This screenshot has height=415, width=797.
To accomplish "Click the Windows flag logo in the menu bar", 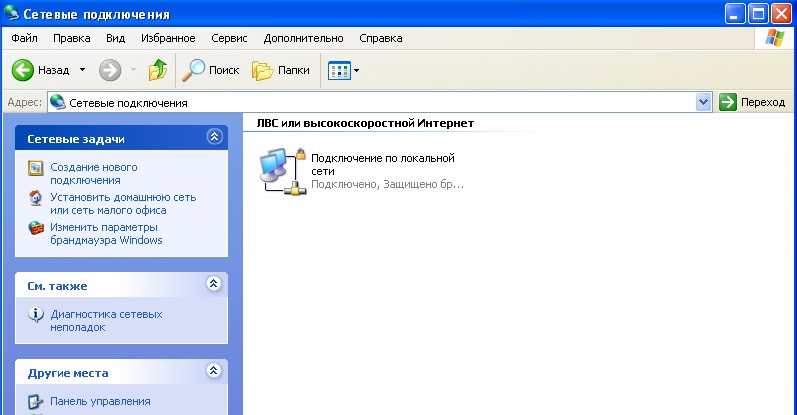I will pyautogui.click(x=775, y=38).
